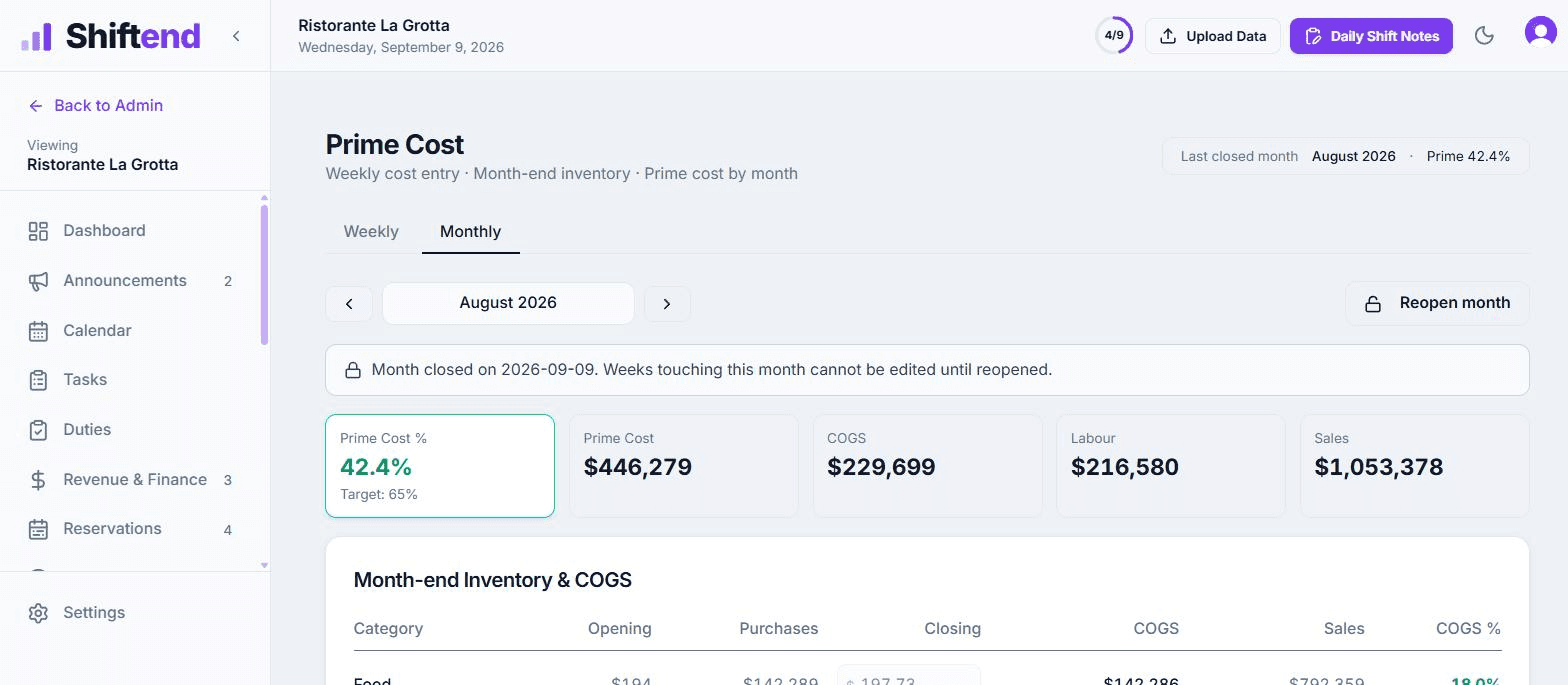1568x685 pixels.
Task: Open the 4/9 progress ring indicator
Action: (1114, 36)
